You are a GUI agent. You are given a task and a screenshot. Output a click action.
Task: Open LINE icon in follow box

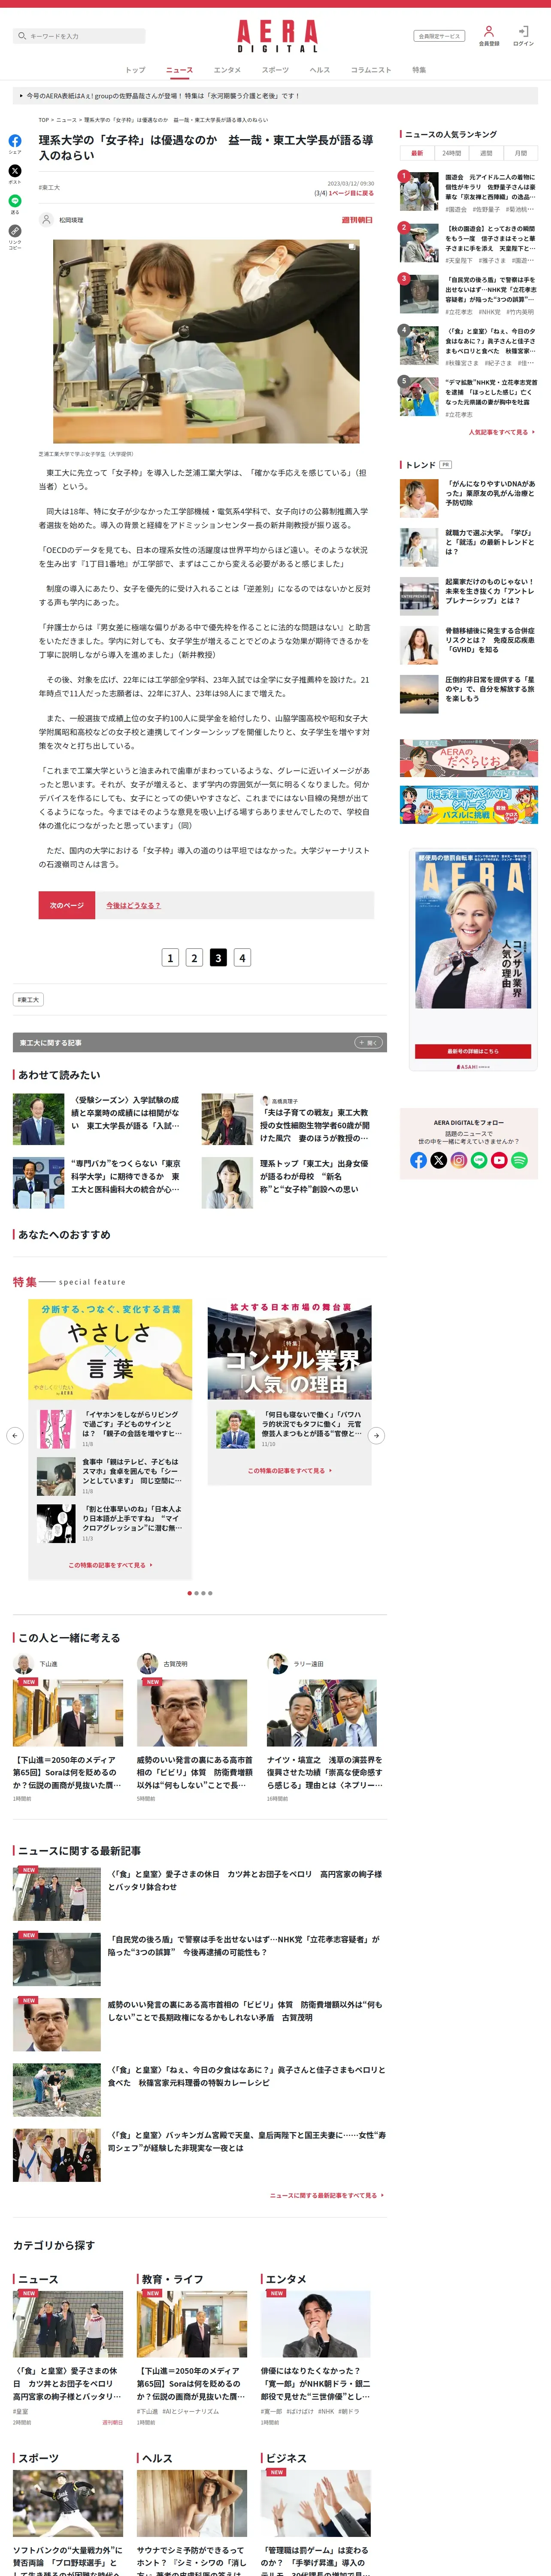click(479, 1160)
